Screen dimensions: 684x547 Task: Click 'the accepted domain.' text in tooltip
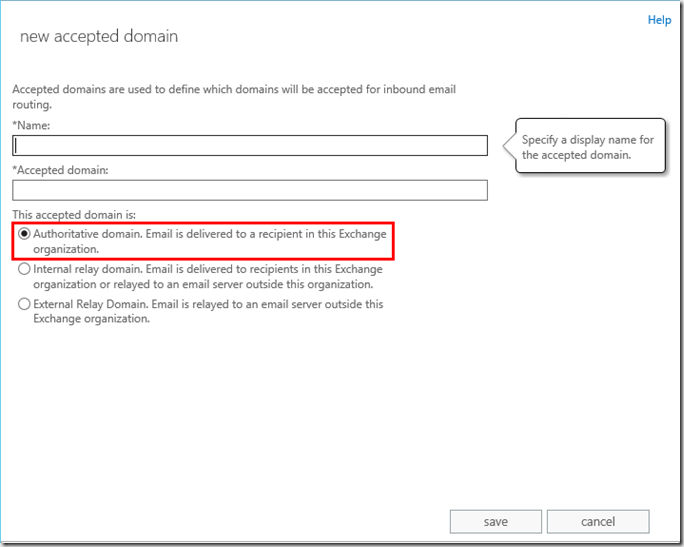tap(576, 155)
